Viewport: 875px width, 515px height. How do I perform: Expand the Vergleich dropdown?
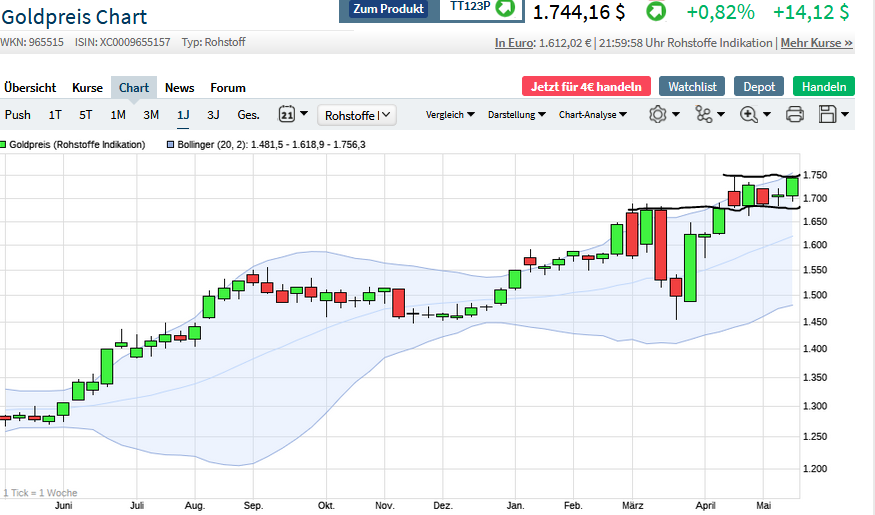coord(450,115)
